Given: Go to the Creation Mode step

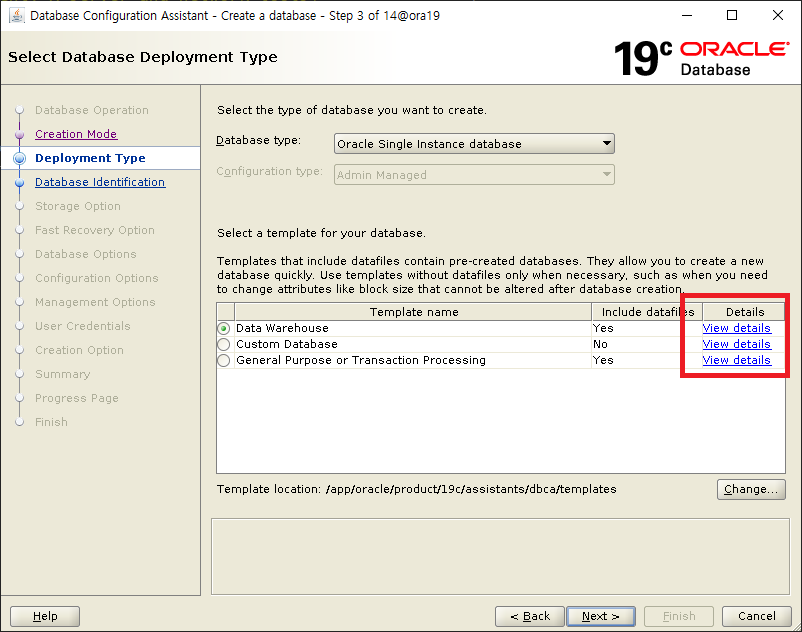Looking at the screenshot, I should 76,134.
